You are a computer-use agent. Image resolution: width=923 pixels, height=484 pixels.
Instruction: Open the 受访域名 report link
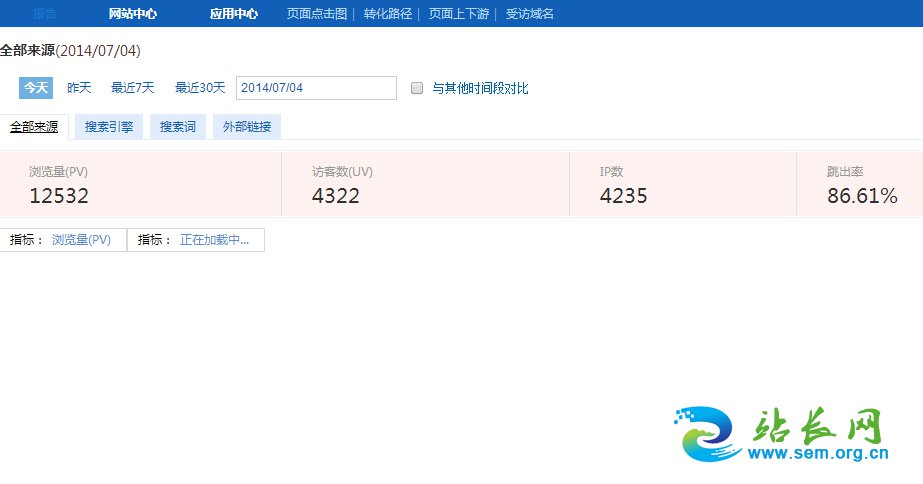click(x=530, y=14)
